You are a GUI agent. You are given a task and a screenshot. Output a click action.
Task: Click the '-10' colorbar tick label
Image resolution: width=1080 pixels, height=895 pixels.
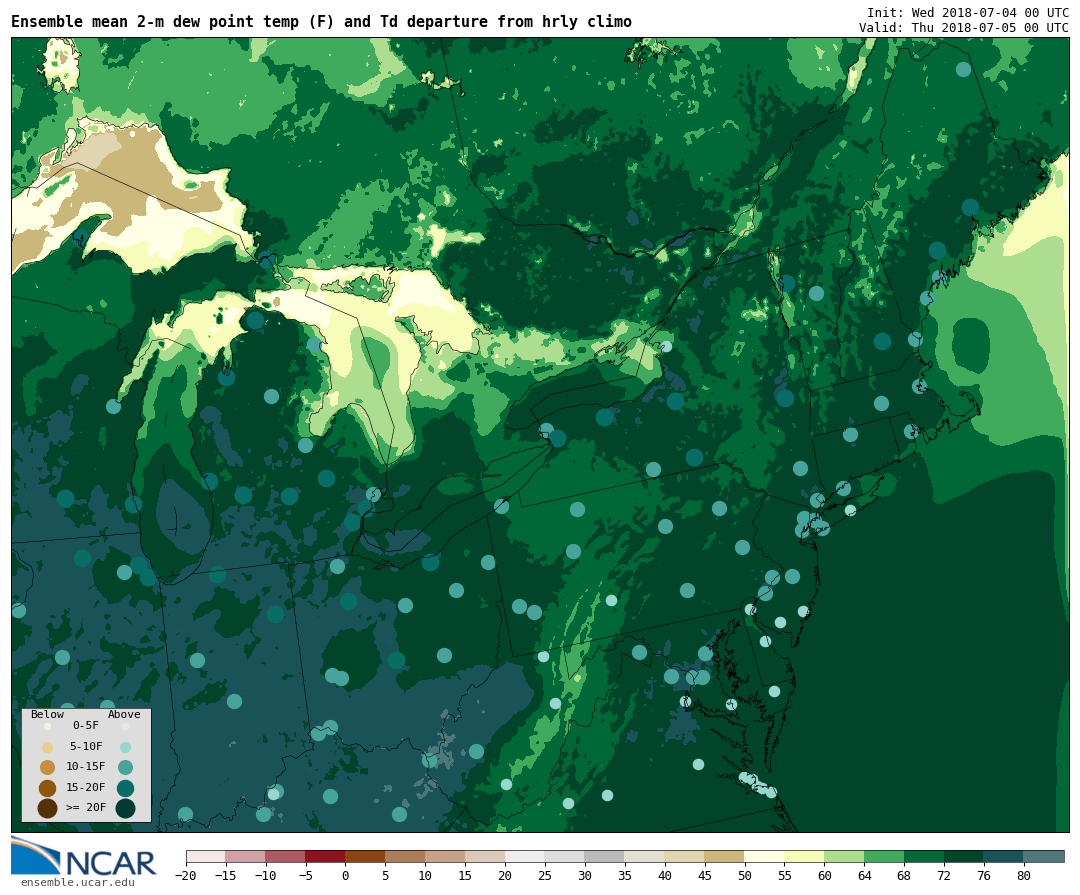pyautogui.click(x=265, y=876)
